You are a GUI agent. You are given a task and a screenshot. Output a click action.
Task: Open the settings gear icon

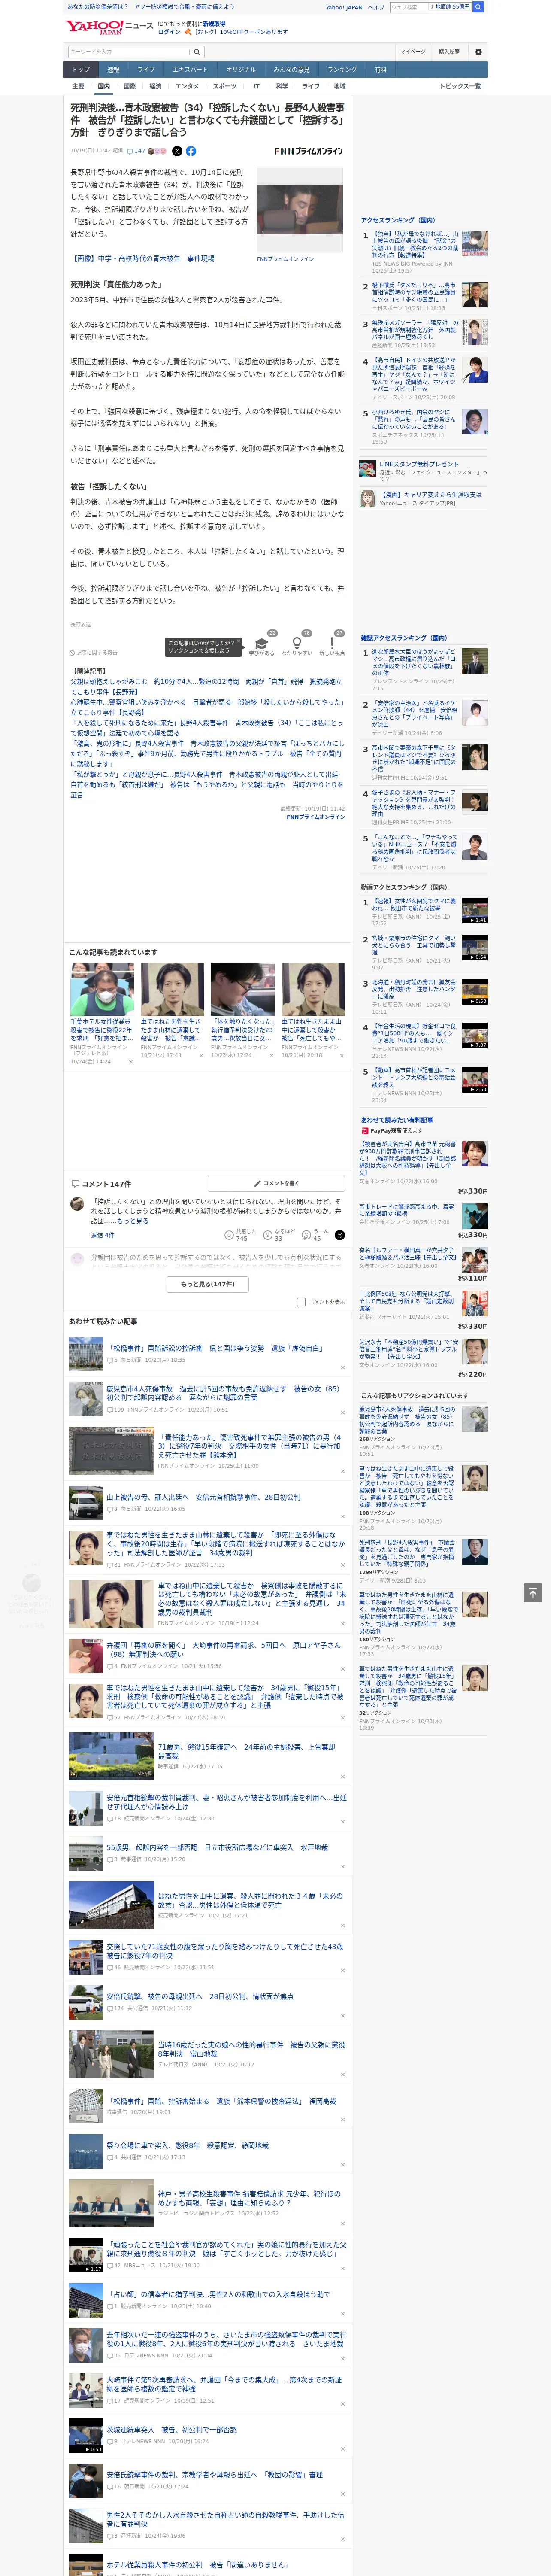point(477,52)
